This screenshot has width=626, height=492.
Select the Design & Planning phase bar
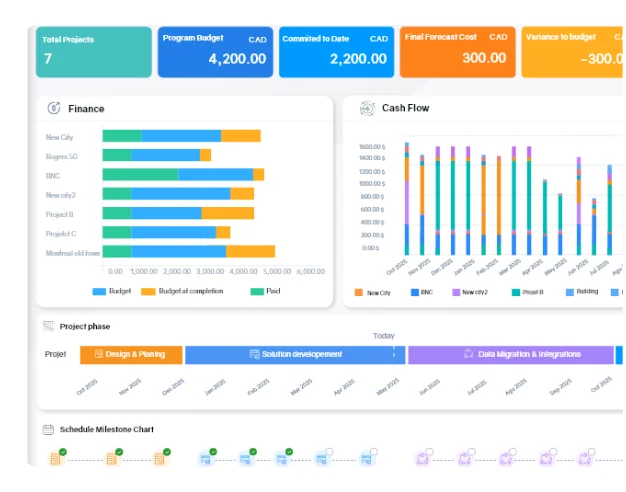[131, 354]
